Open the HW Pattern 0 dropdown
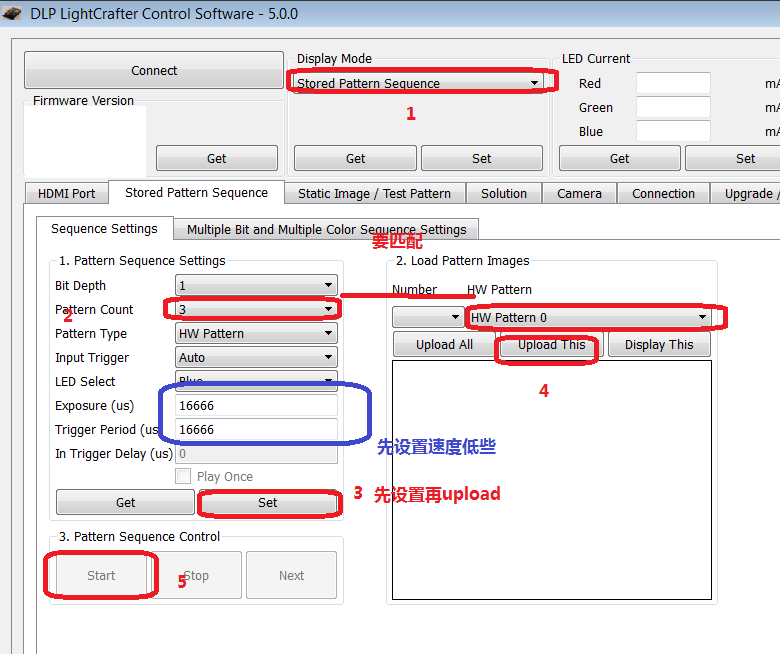780x654 pixels. (588, 317)
